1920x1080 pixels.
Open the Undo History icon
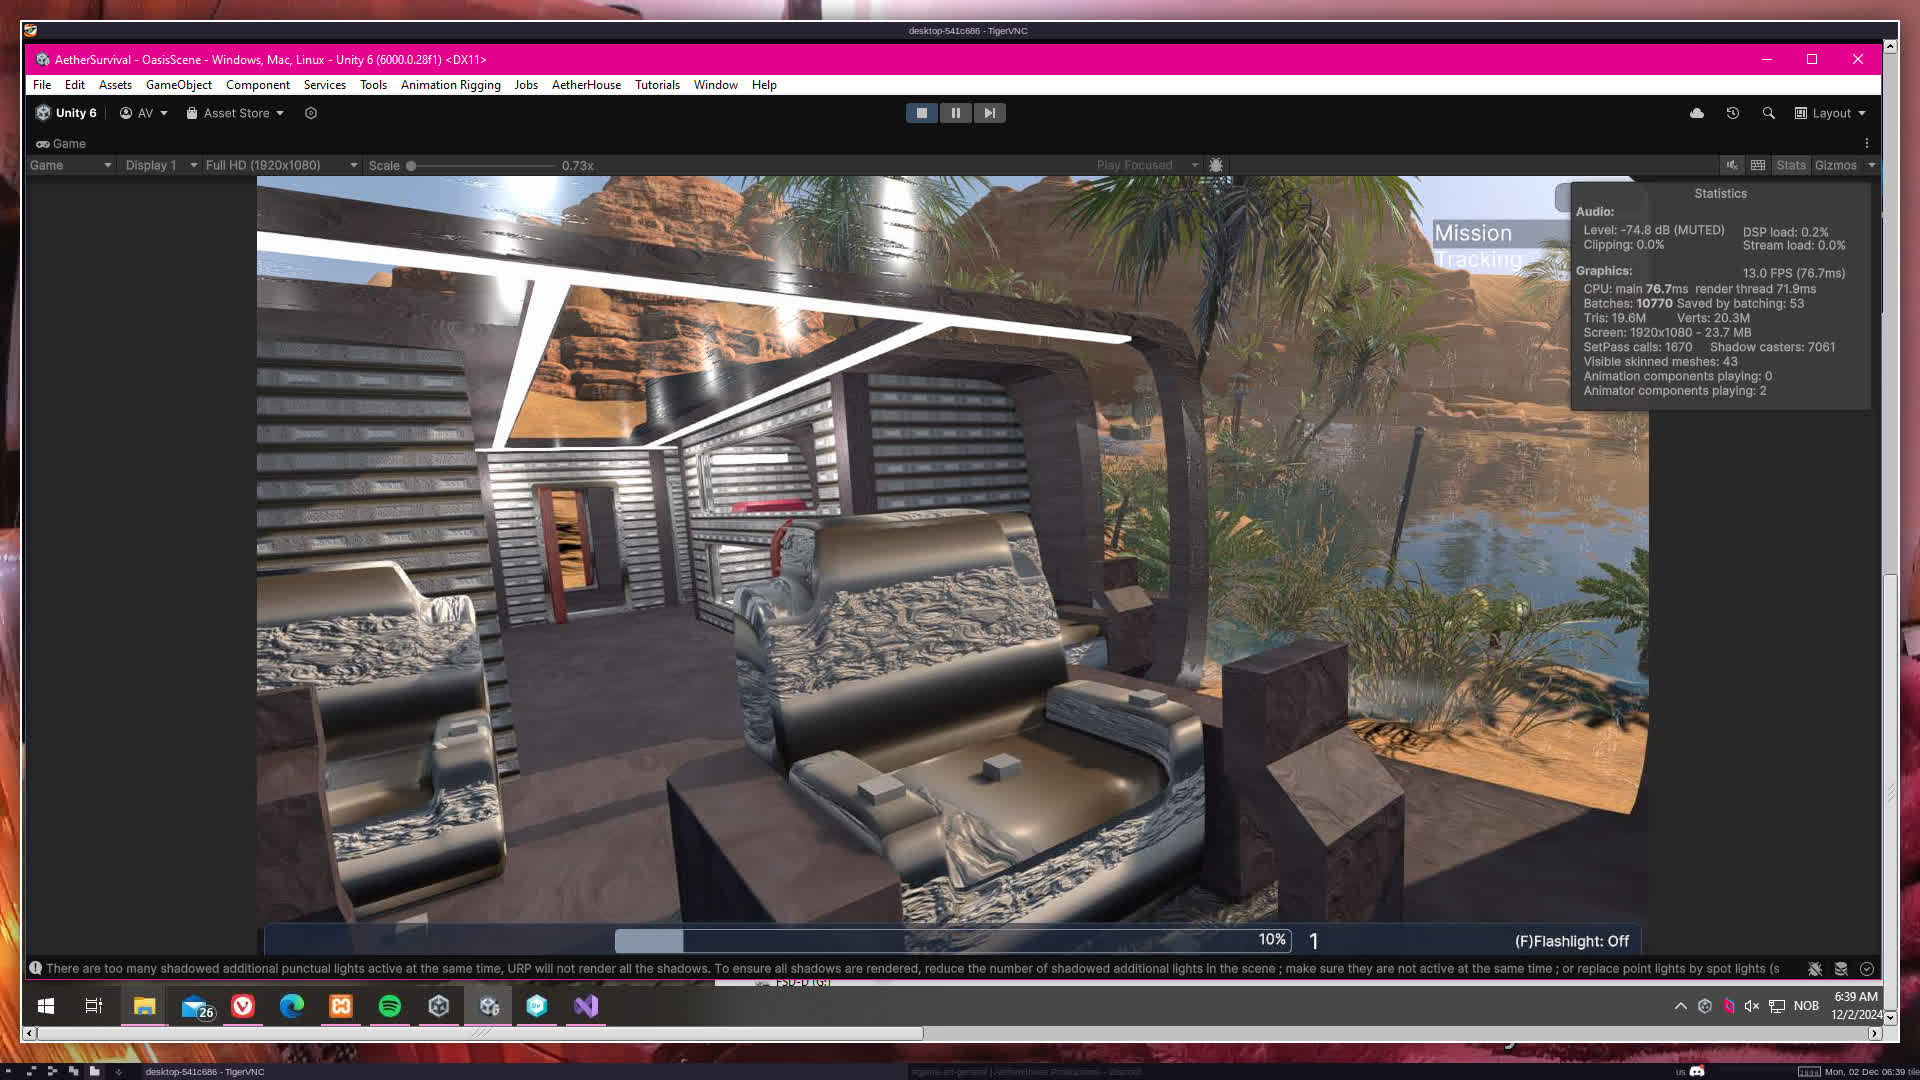tap(1733, 113)
